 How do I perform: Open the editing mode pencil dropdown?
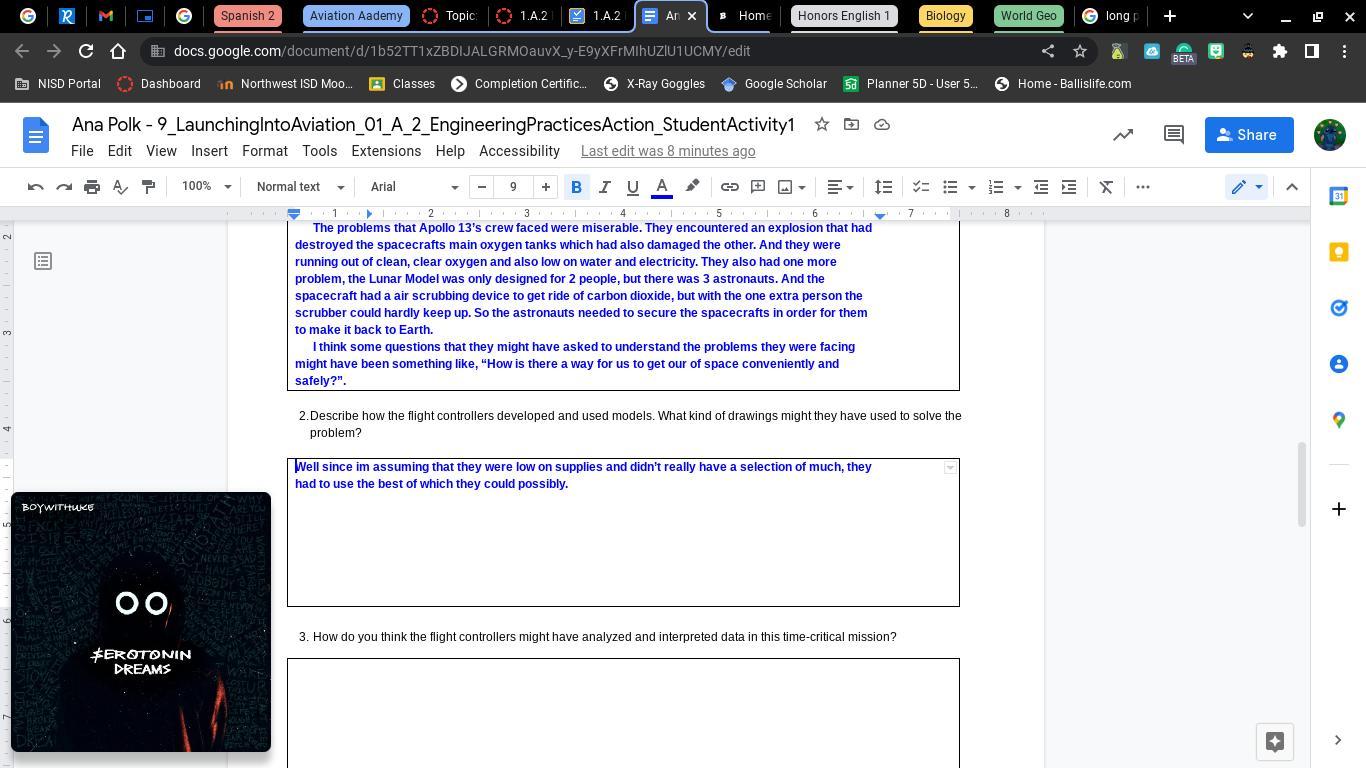point(1247,187)
